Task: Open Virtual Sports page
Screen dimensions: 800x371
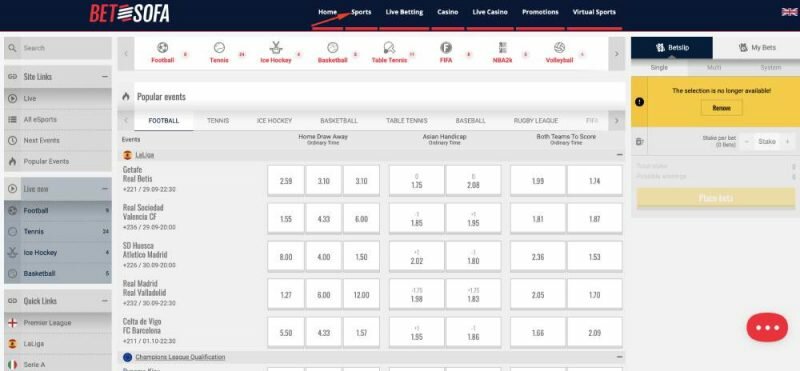Action: pos(594,12)
